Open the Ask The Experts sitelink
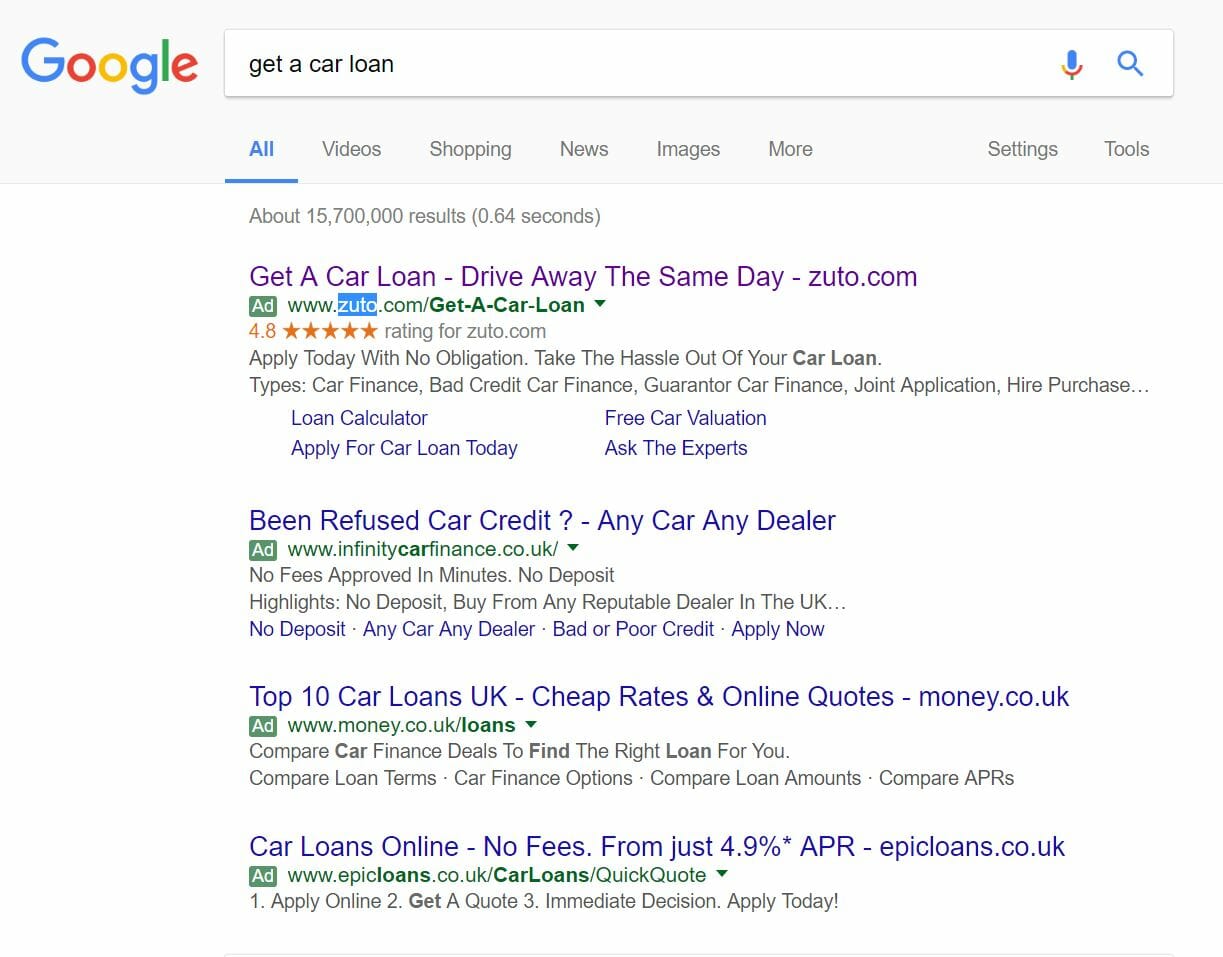Image resolution: width=1223 pixels, height=957 pixels. (x=676, y=448)
